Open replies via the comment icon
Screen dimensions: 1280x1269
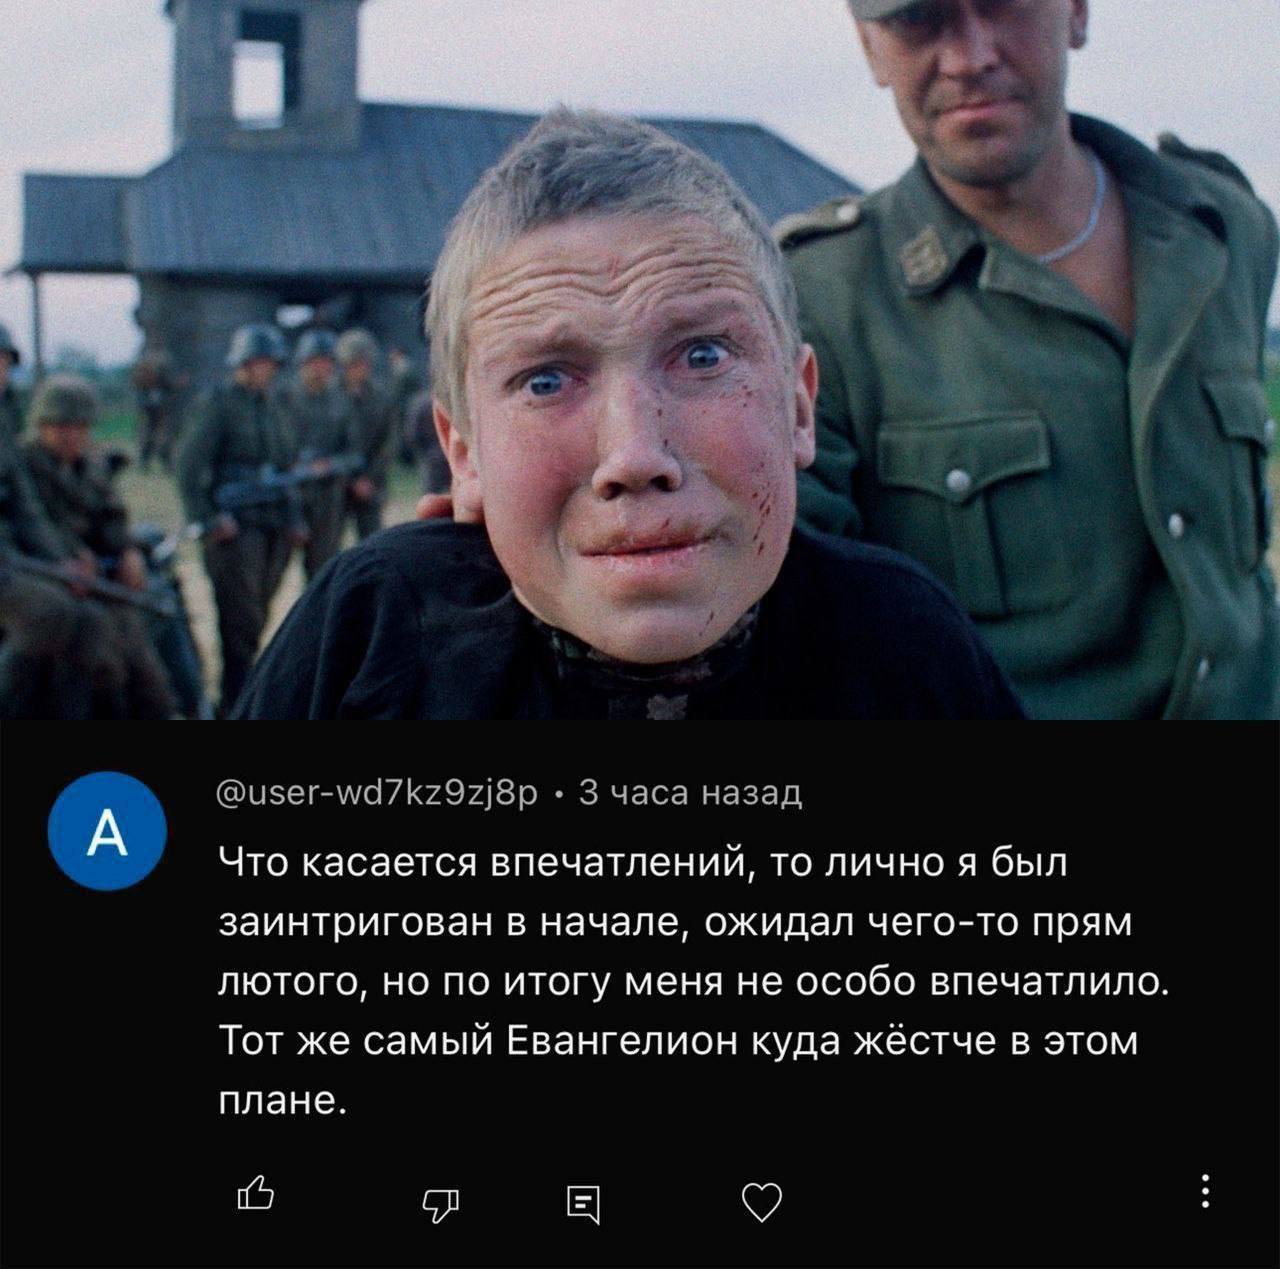(584, 1203)
